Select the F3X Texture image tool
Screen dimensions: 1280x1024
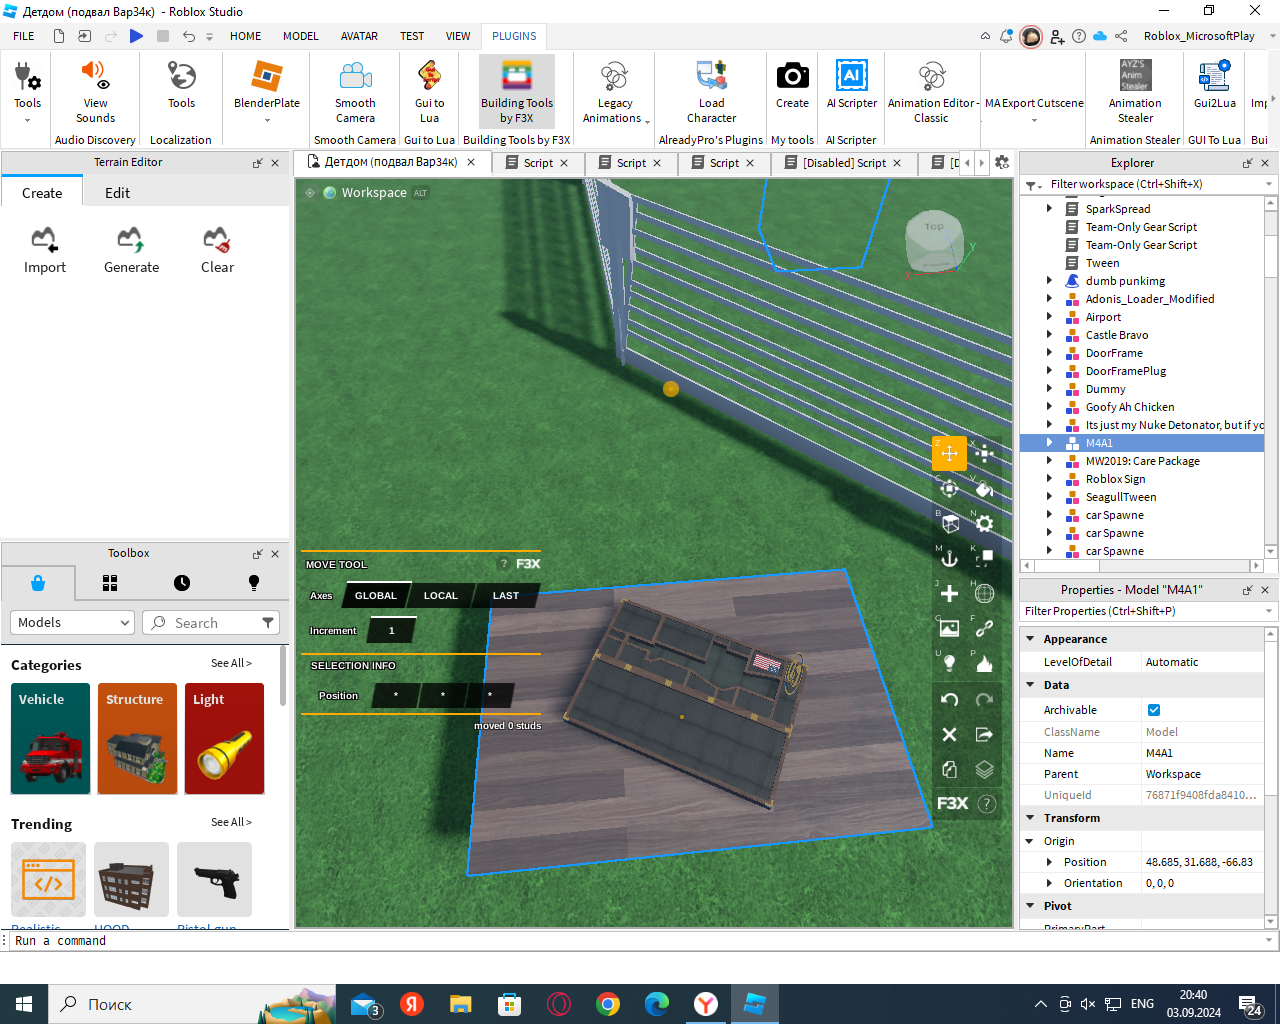click(x=949, y=629)
